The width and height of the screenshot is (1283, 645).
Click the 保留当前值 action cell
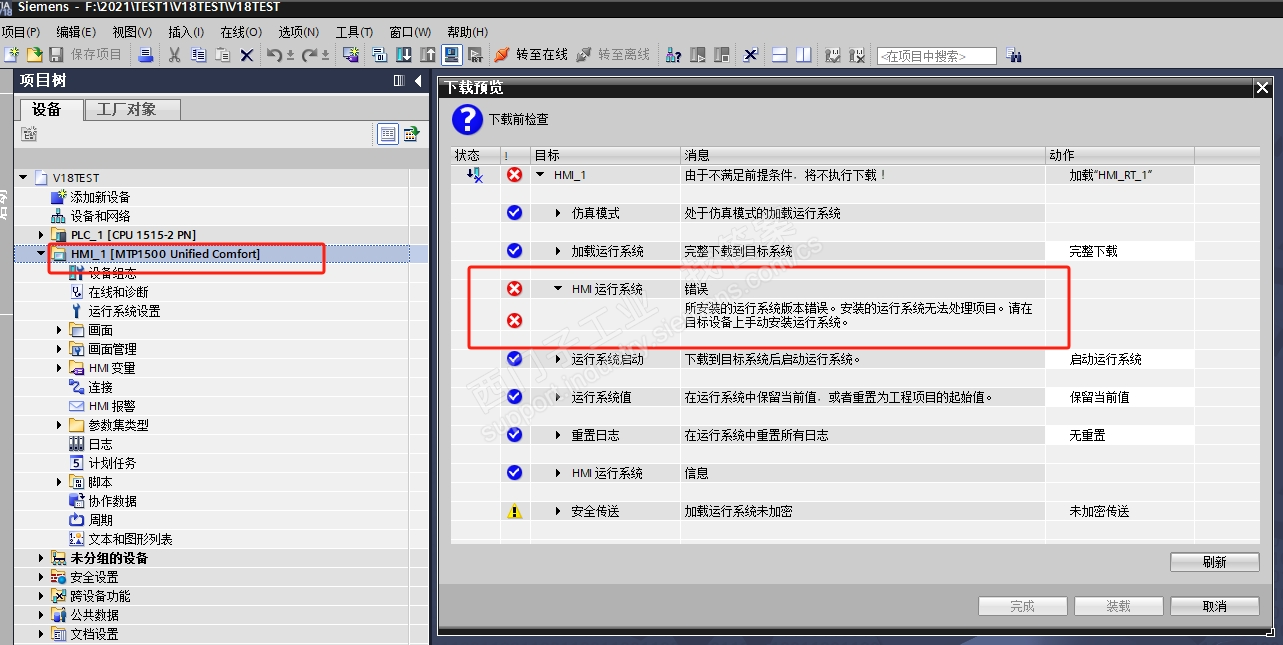coord(1119,397)
